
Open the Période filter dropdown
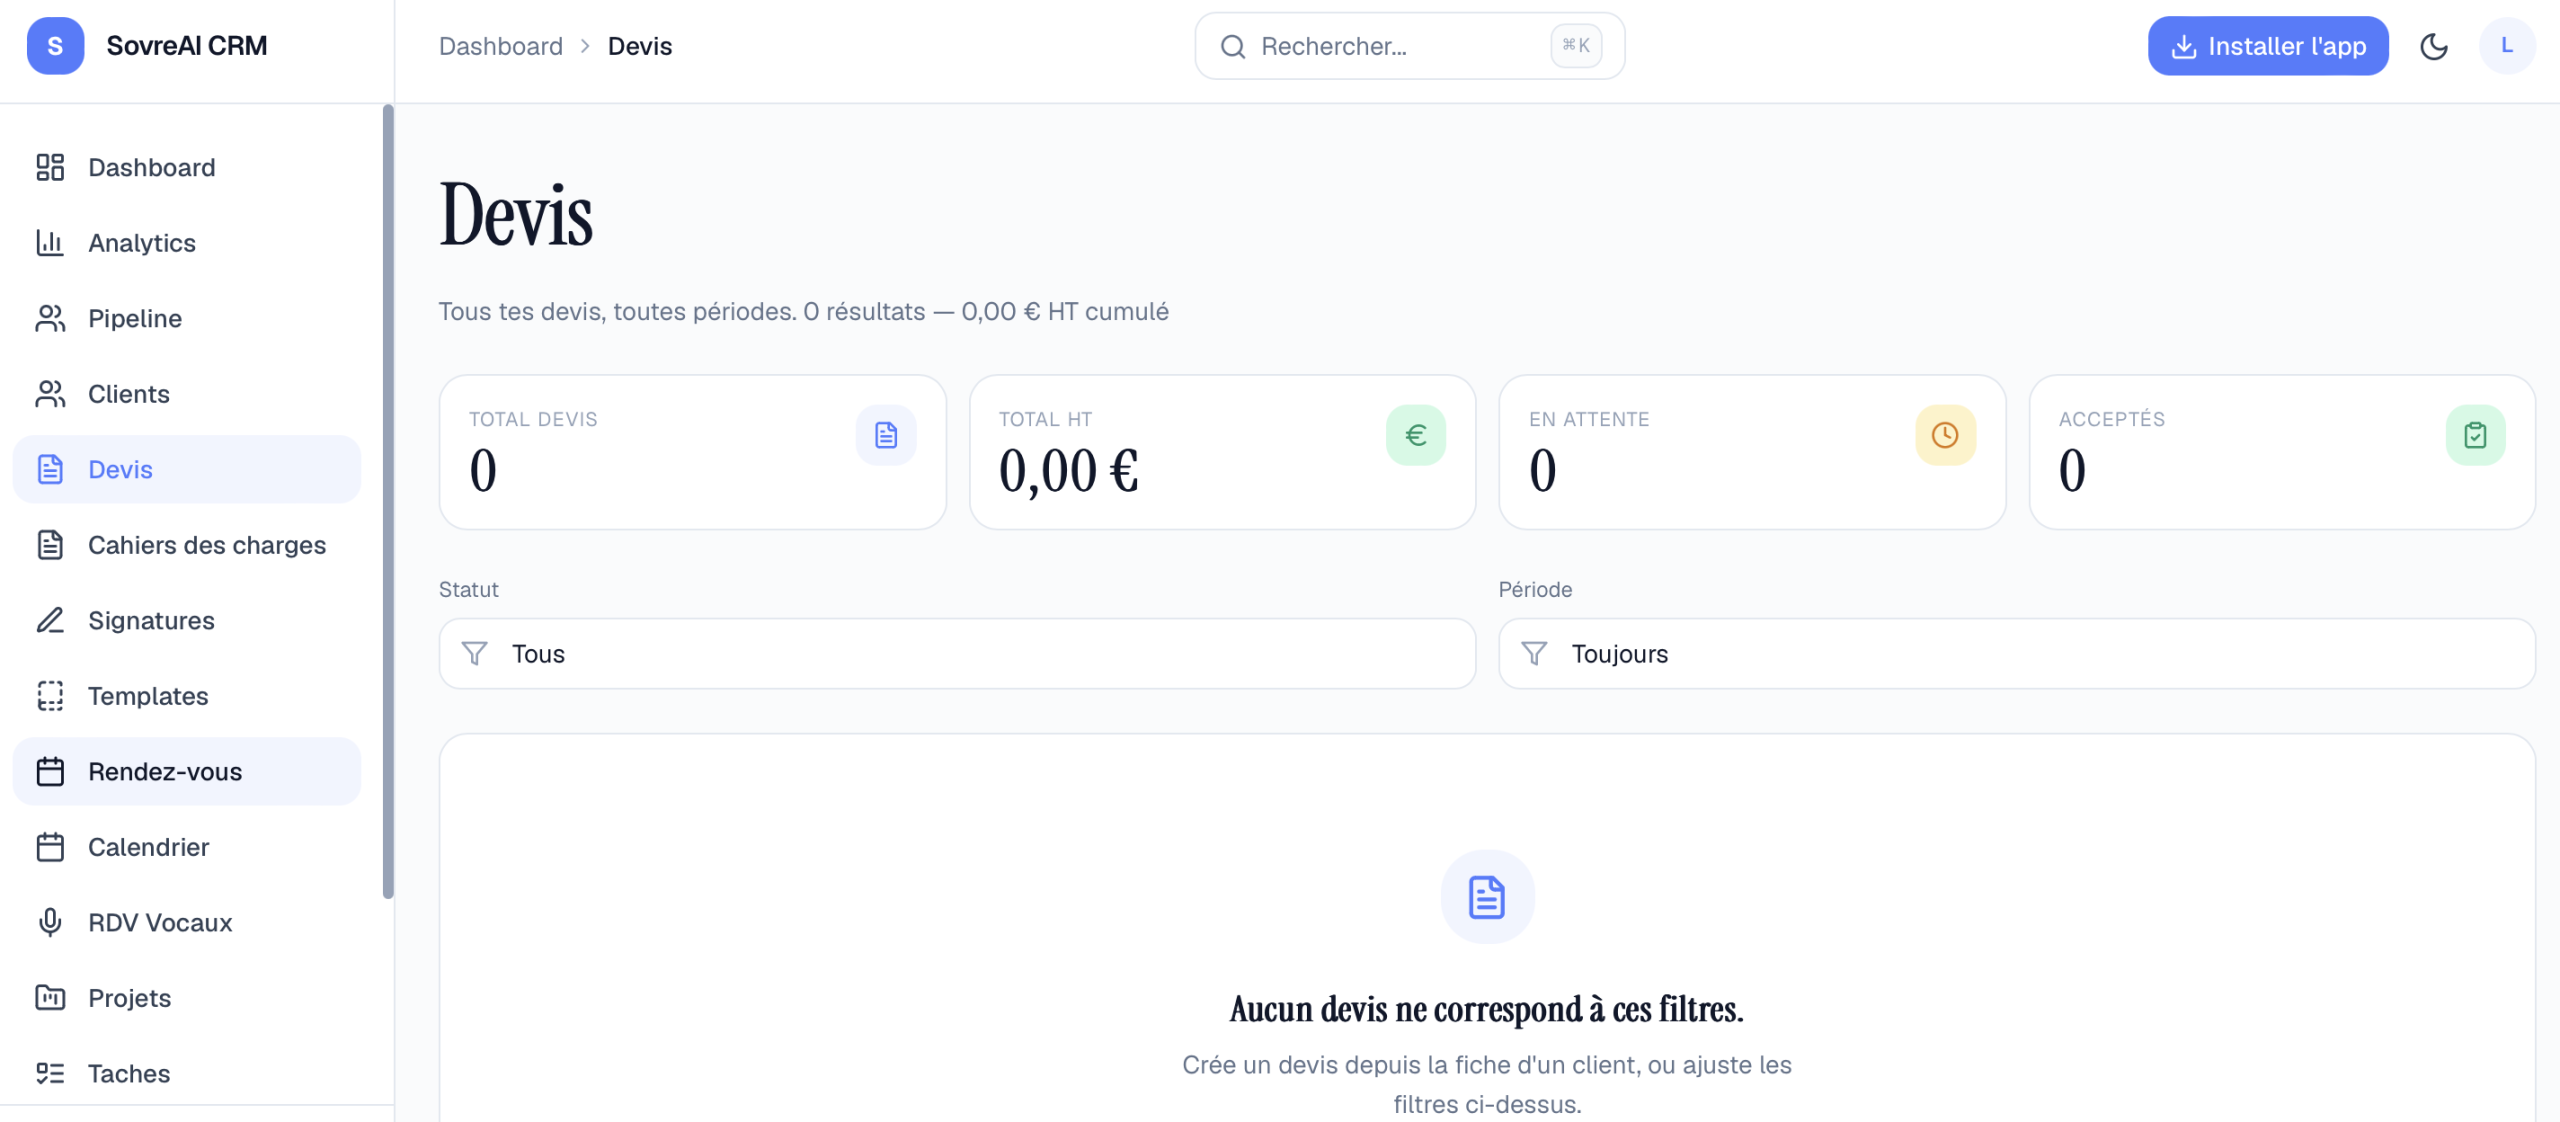pos(2017,654)
